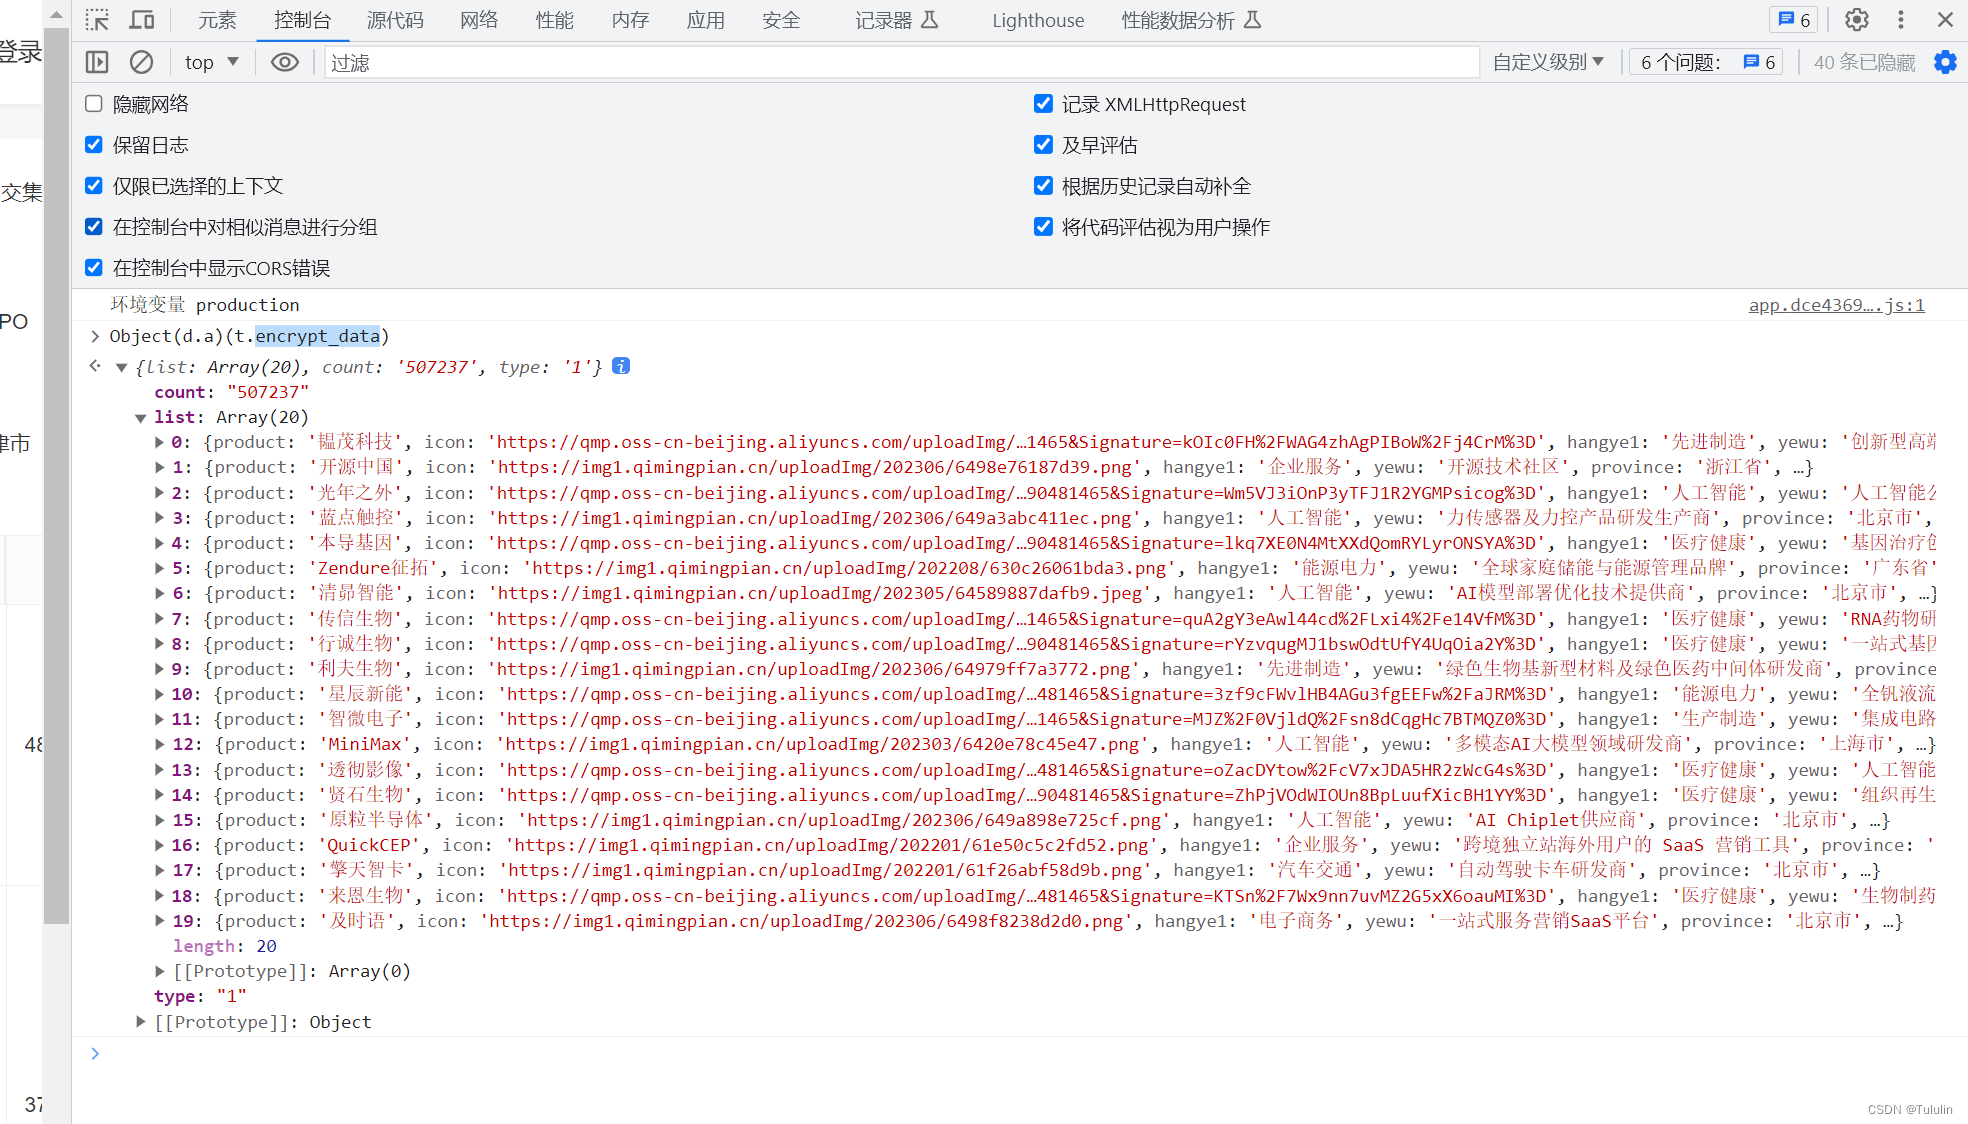This screenshot has width=1968, height=1124.
Task: Expand list item 16 QuickCEP
Action: 159,845
